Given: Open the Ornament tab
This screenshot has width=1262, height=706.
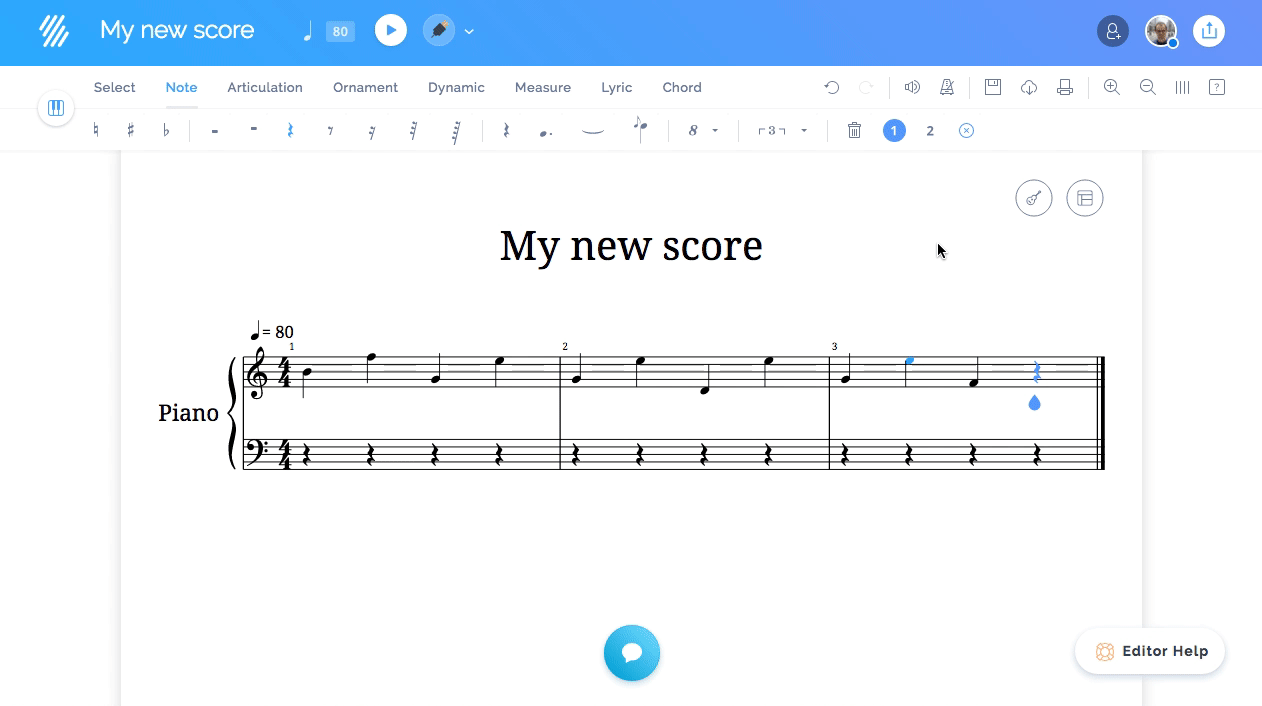Looking at the screenshot, I should (x=365, y=87).
